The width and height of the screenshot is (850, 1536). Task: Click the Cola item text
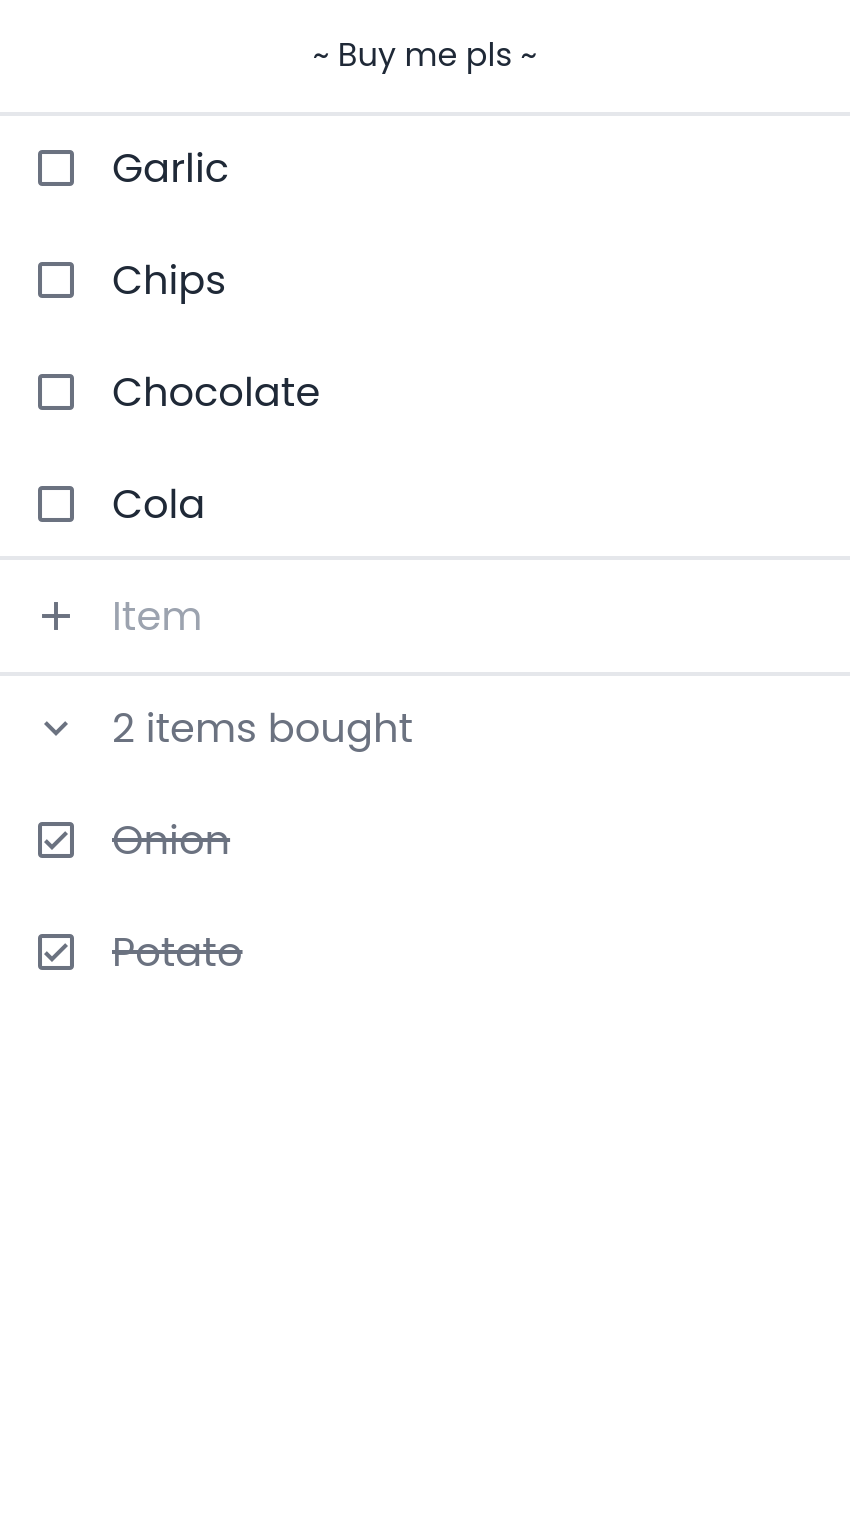(158, 504)
